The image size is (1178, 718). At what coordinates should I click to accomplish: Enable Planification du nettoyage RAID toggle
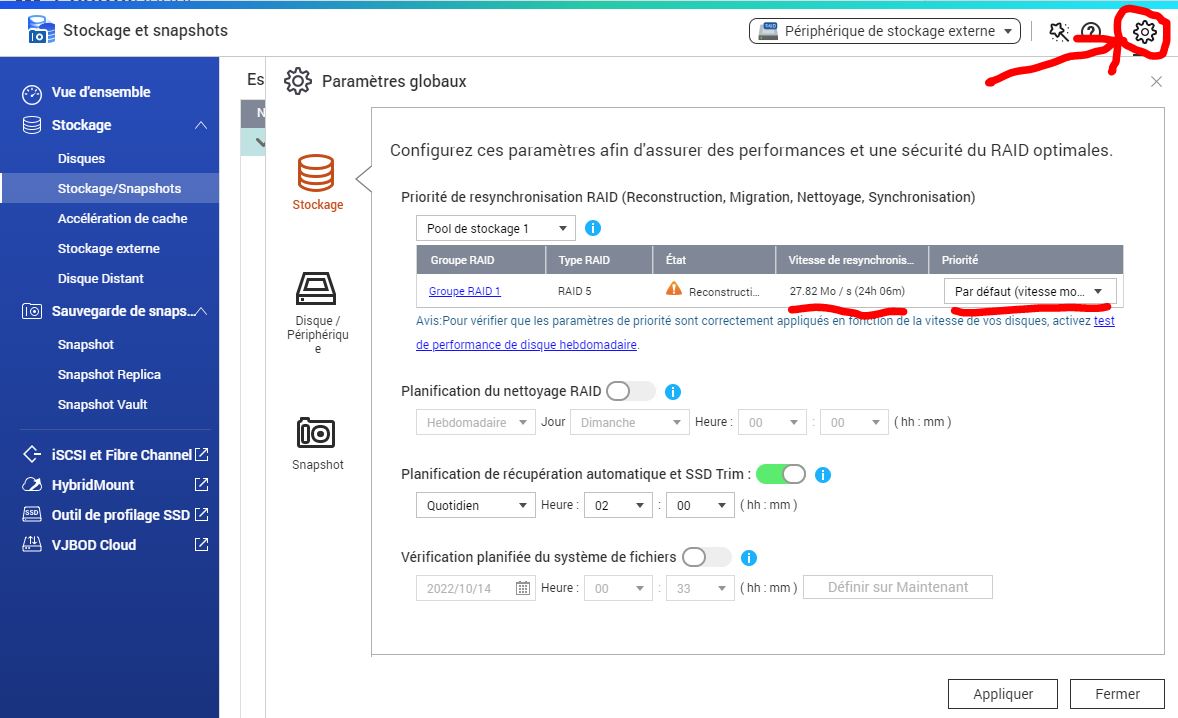630,391
